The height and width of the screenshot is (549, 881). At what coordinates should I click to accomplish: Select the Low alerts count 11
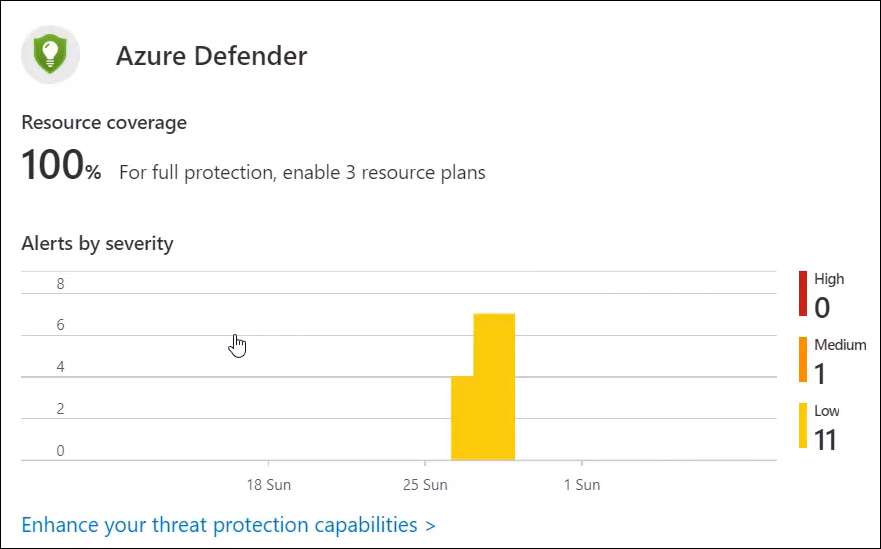coord(825,440)
